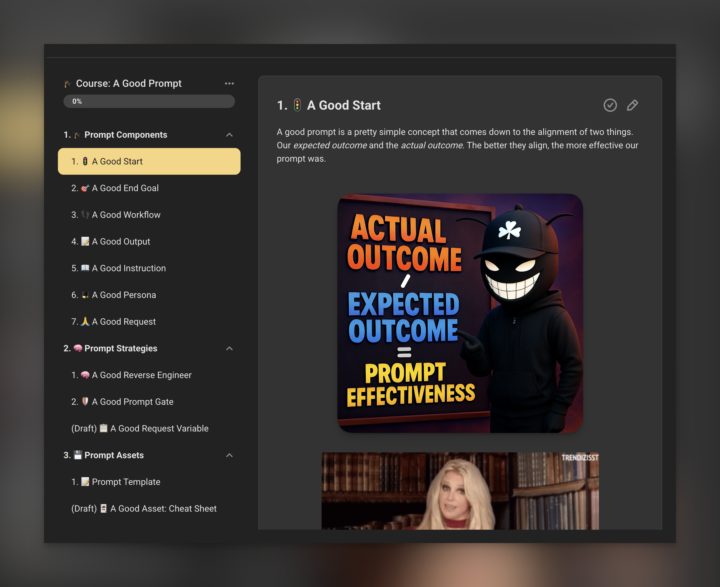The width and height of the screenshot is (720, 587).
Task: Click the memo icon of Prompt Template
Action: [85, 482]
